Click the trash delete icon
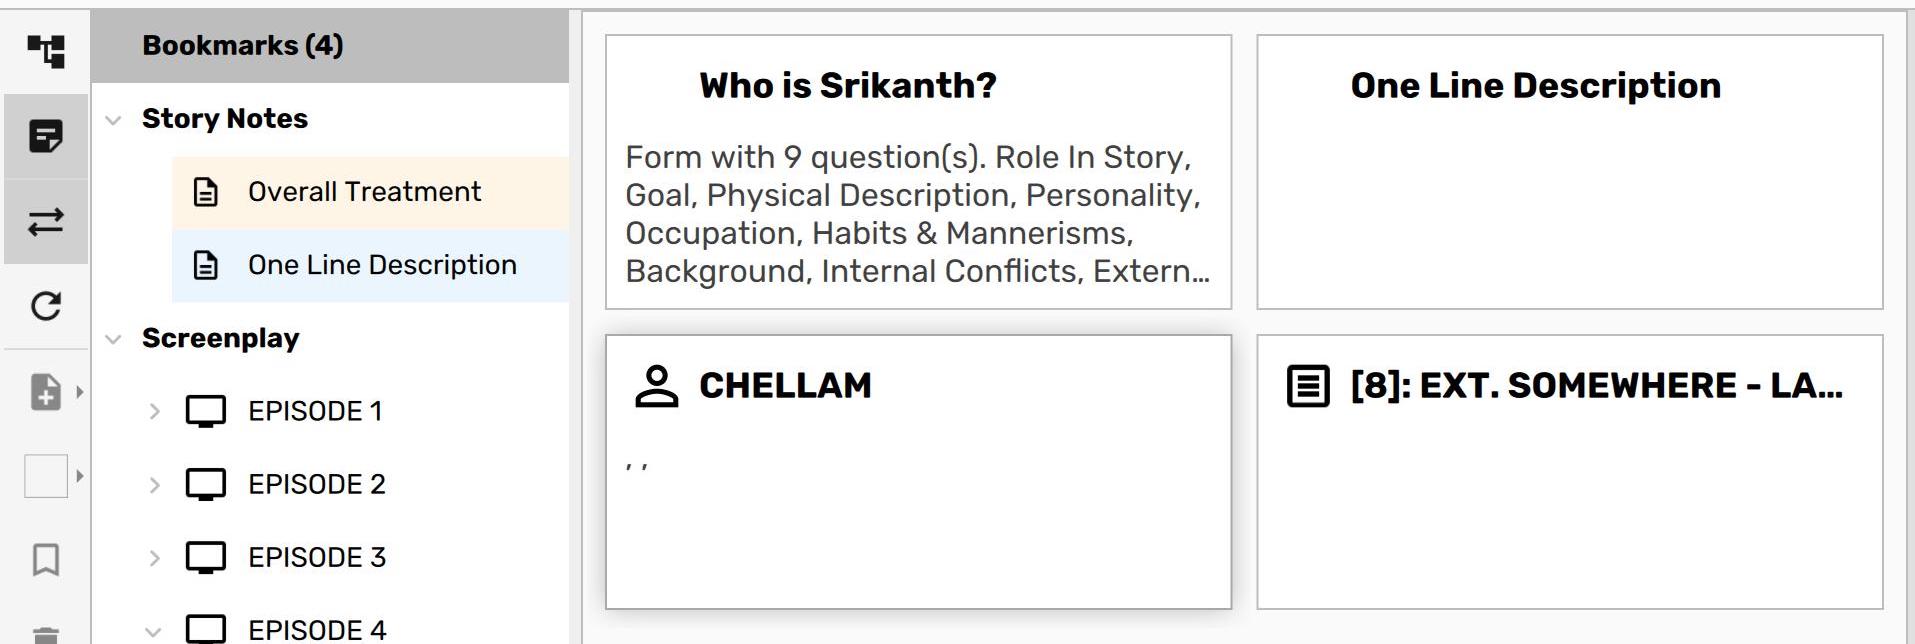 pyautogui.click(x=46, y=634)
